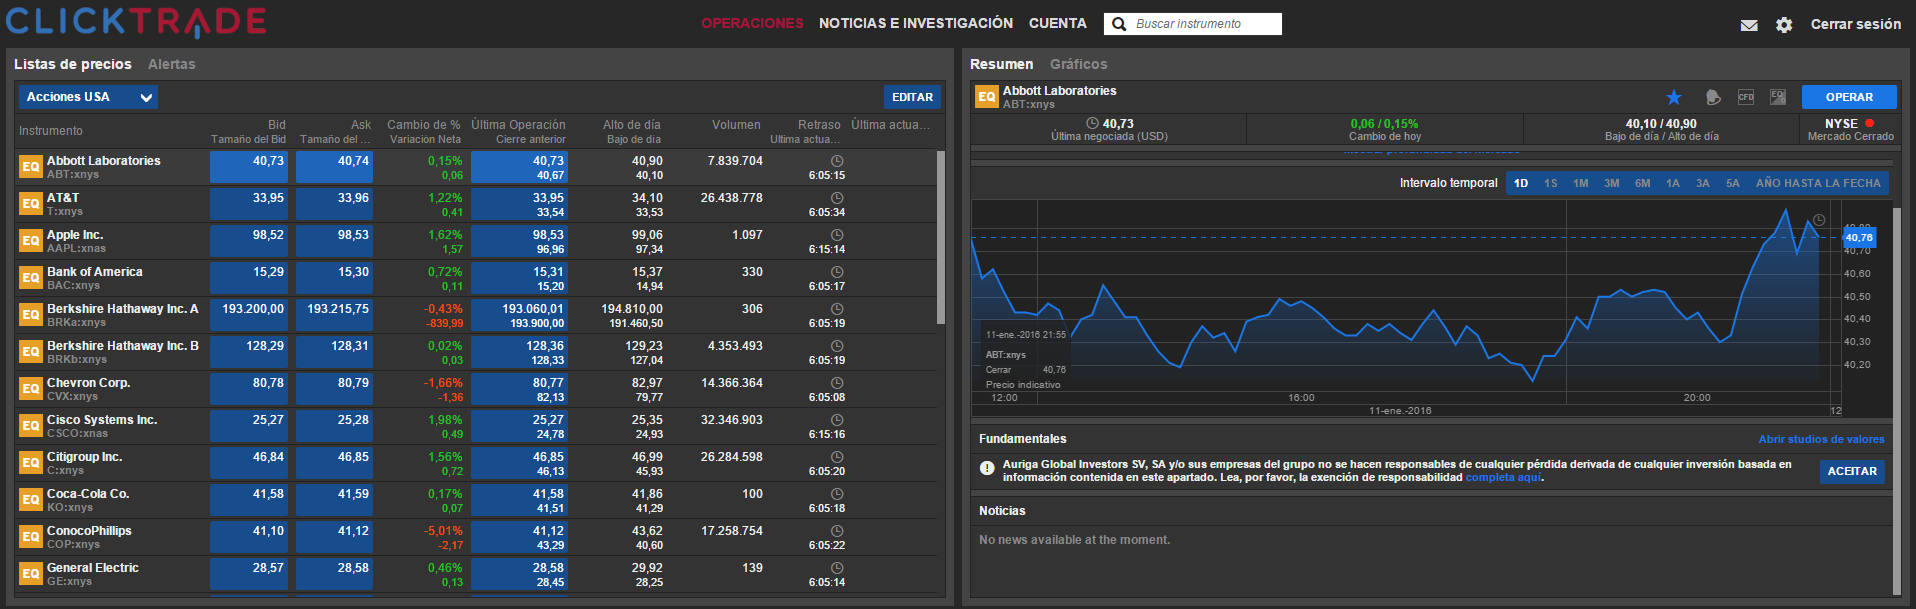The height and width of the screenshot is (609, 1916).
Task: Select the 5A time interval
Action: click(1733, 183)
